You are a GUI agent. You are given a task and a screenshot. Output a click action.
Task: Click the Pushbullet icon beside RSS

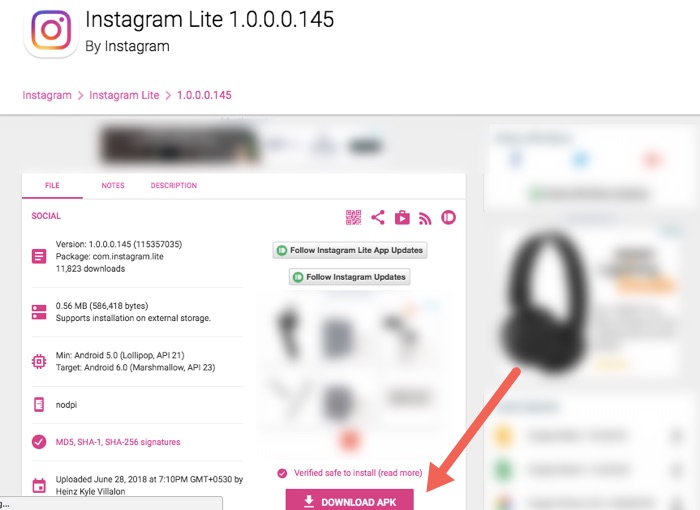[x=448, y=217]
